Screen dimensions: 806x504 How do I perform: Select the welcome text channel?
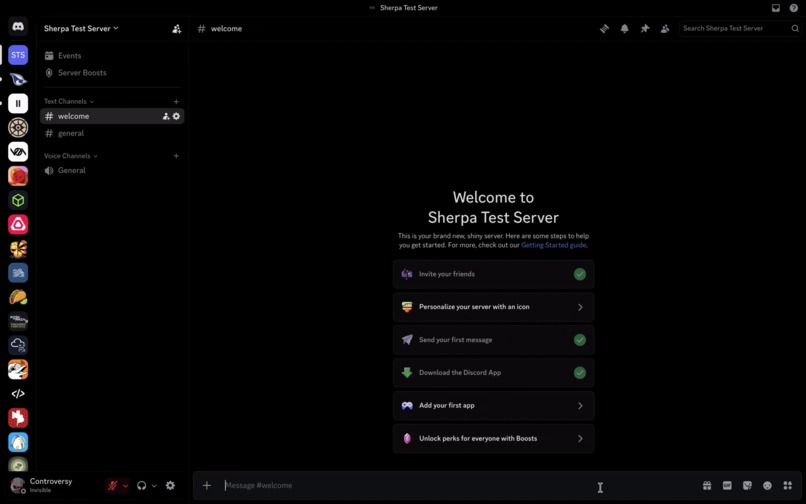[x=112, y=116]
